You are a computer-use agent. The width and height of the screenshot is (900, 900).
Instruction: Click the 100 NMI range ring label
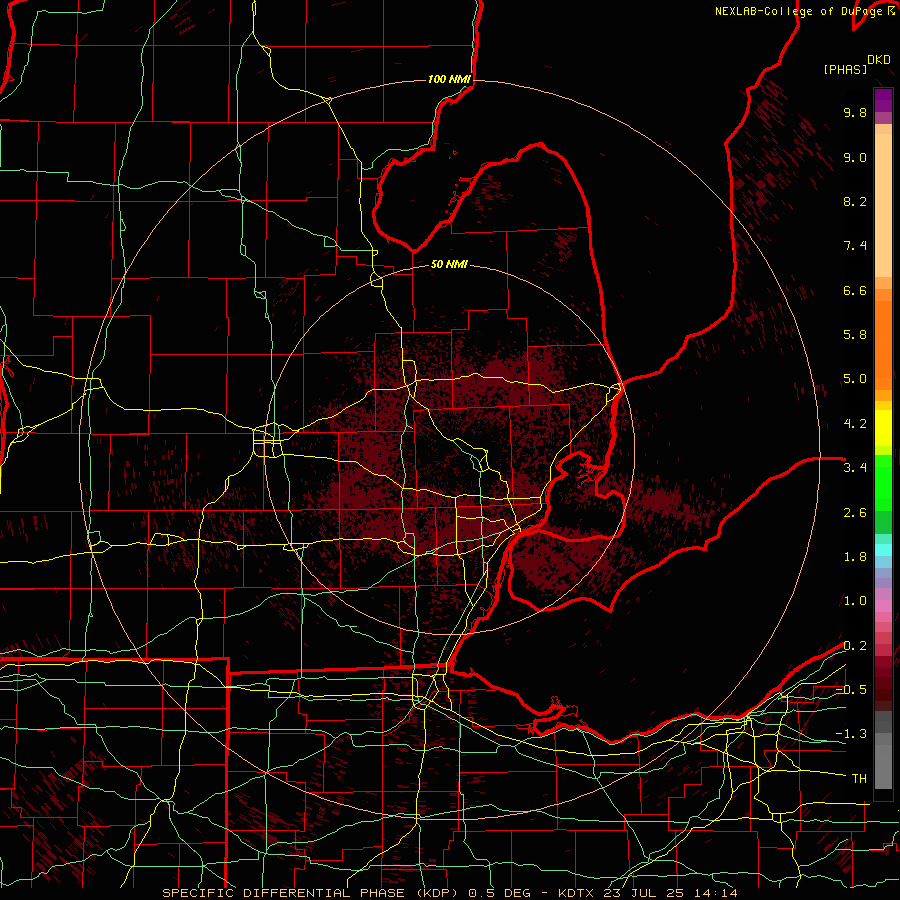(x=449, y=79)
